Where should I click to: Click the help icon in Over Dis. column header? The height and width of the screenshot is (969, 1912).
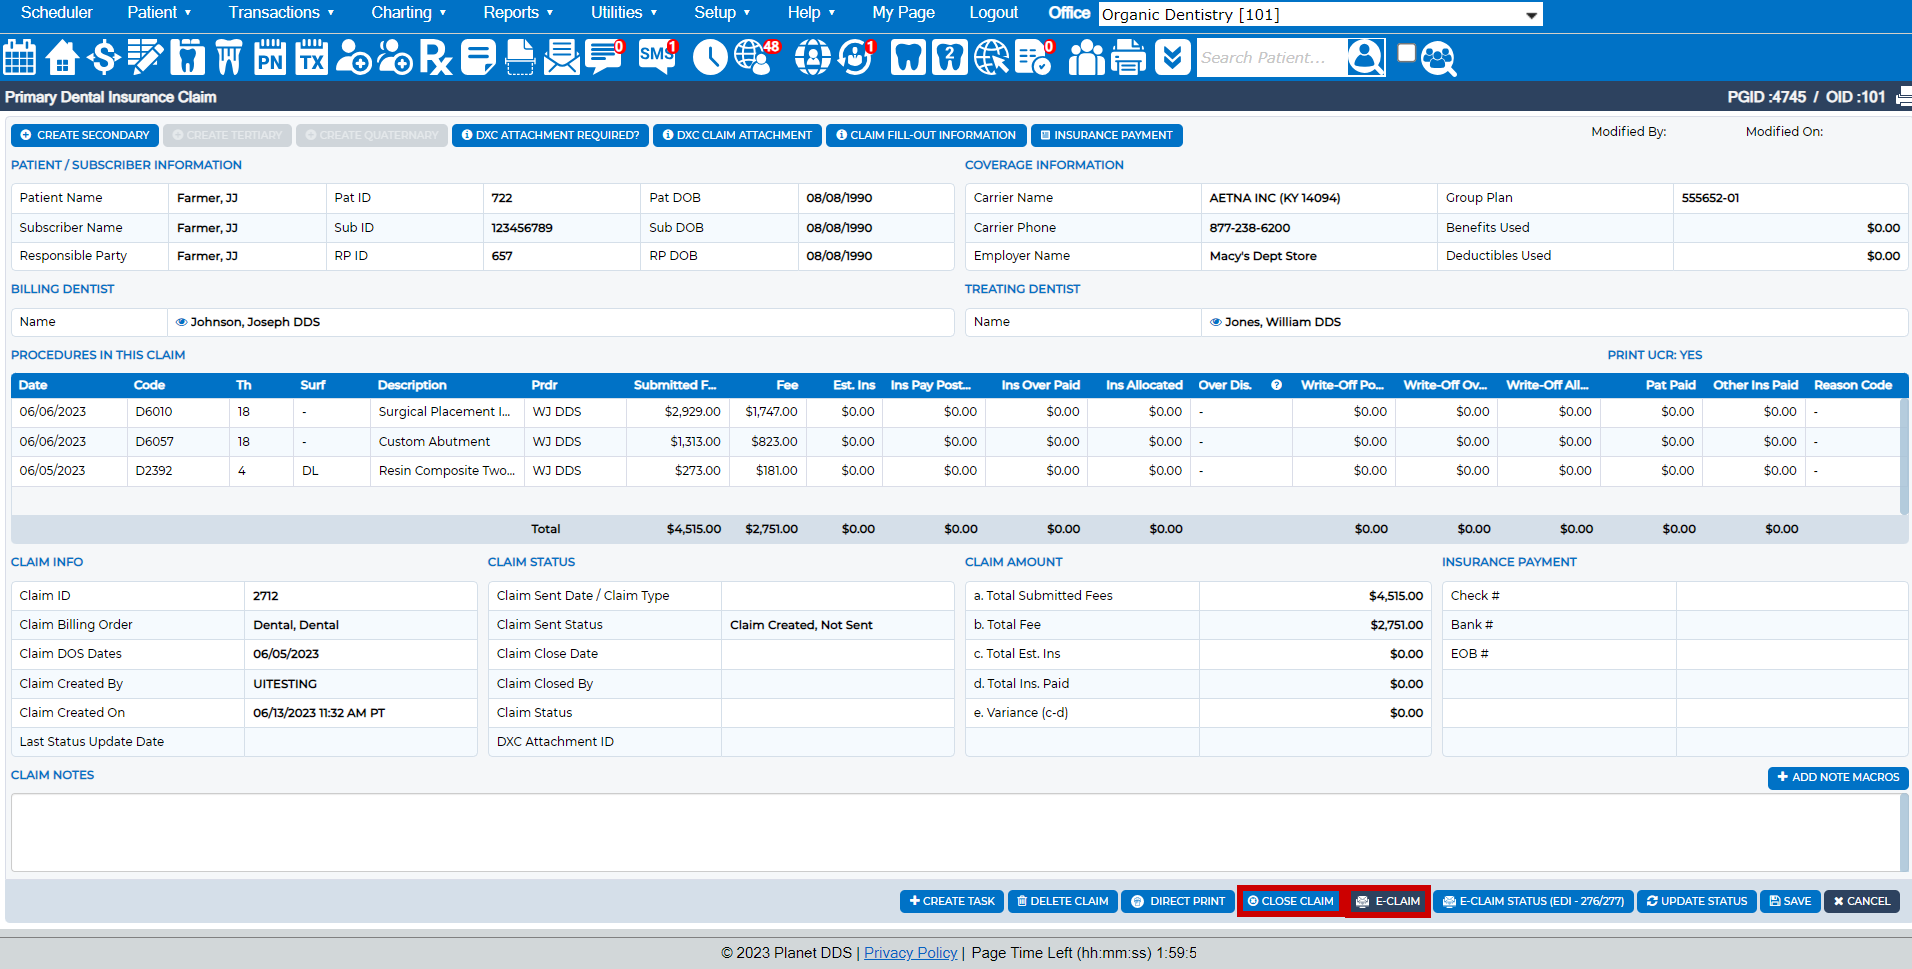pos(1276,385)
